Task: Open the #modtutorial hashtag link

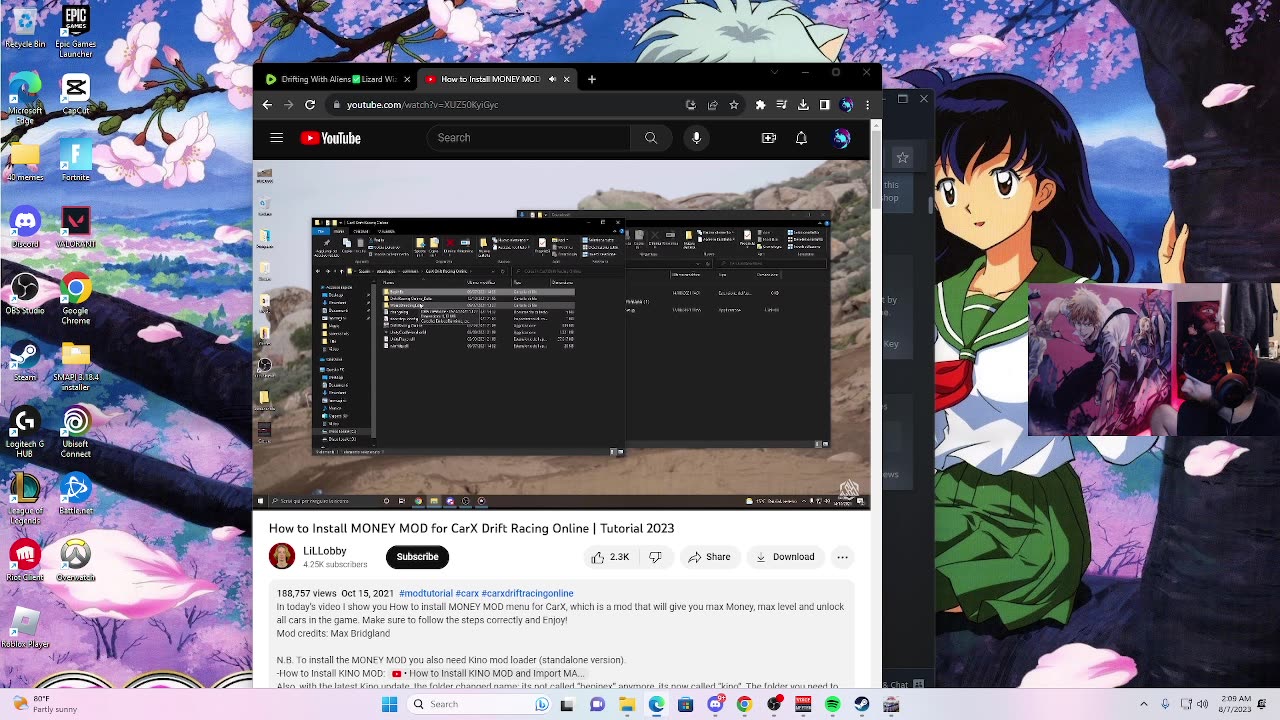Action: coord(425,594)
